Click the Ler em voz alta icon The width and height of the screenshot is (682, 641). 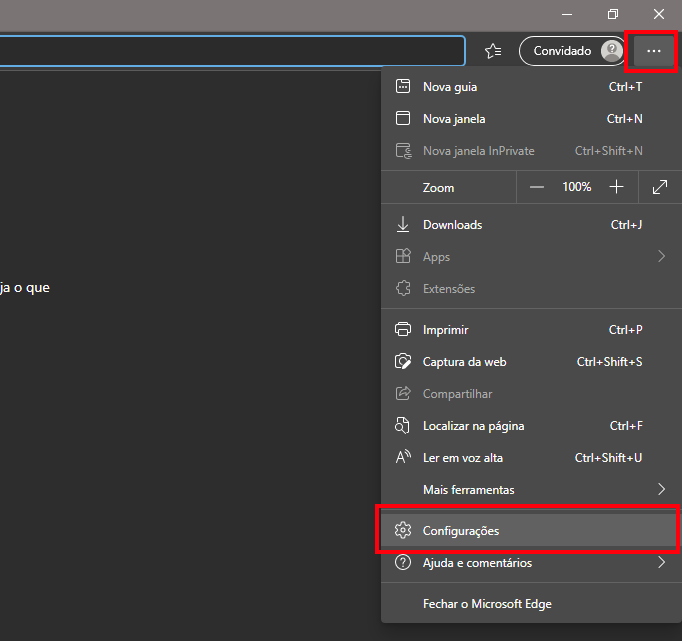pyautogui.click(x=404, y=458)
